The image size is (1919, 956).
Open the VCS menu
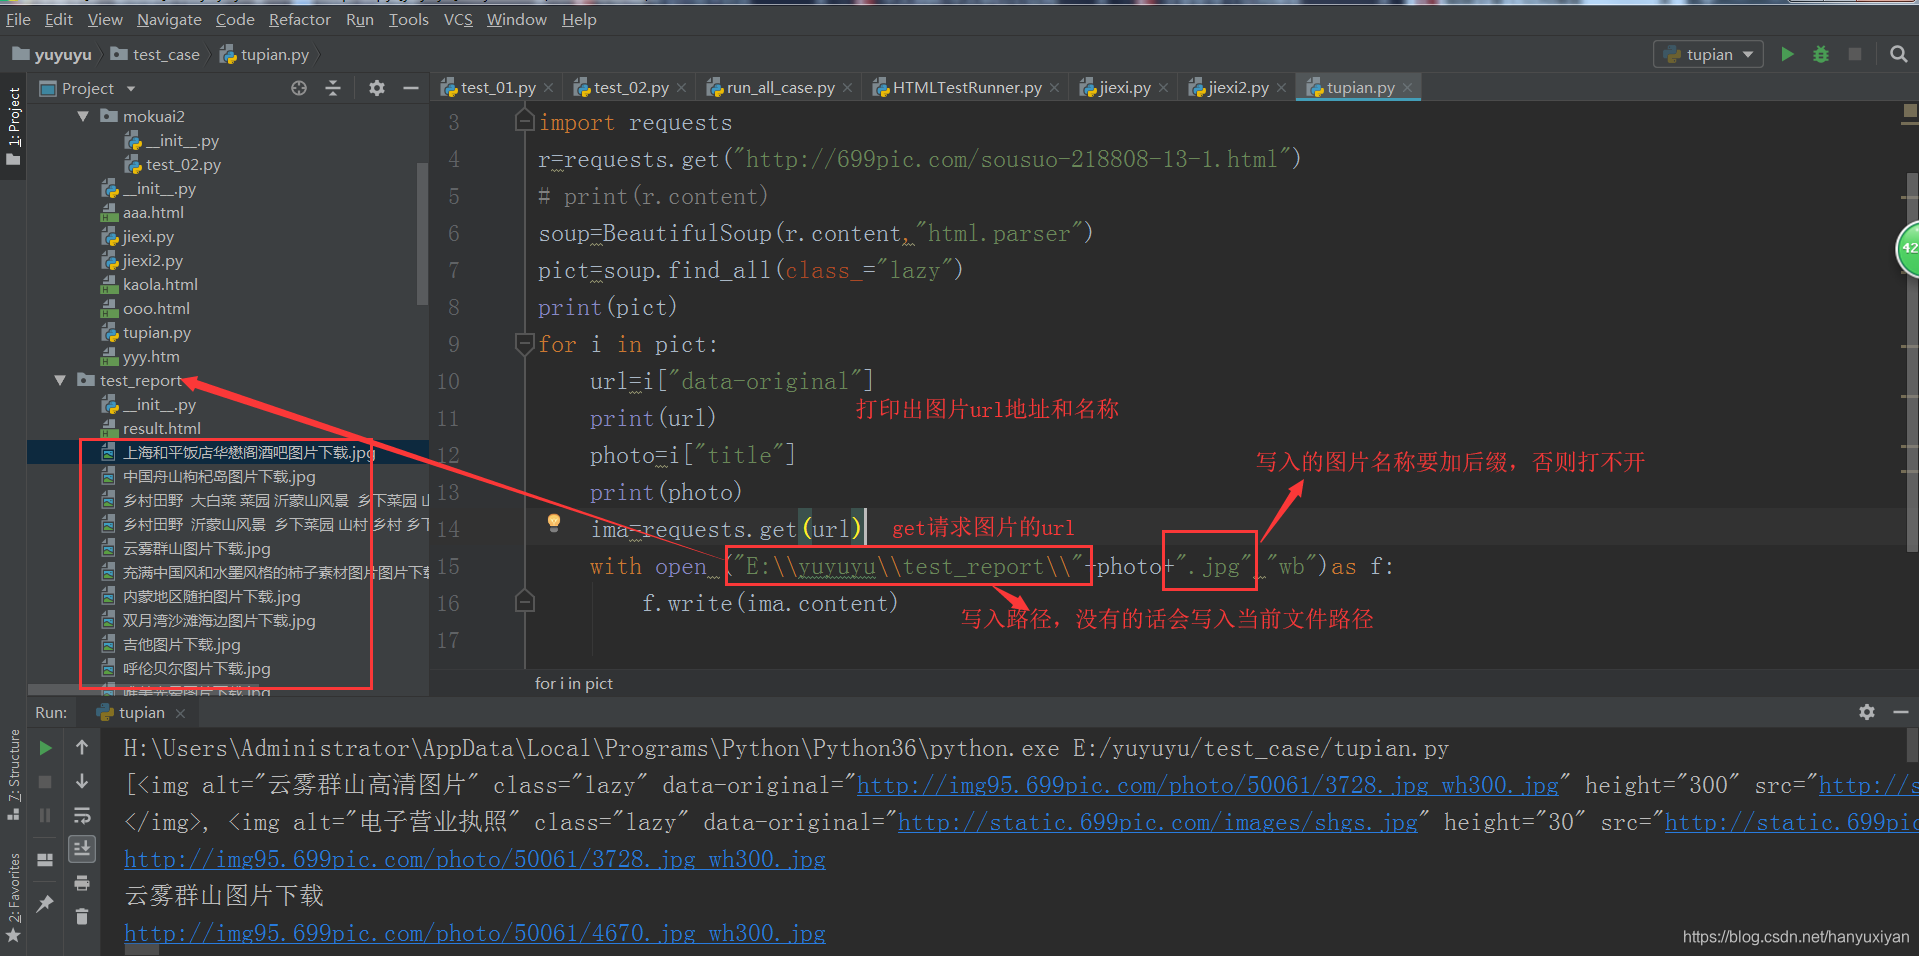pos(458,19)
